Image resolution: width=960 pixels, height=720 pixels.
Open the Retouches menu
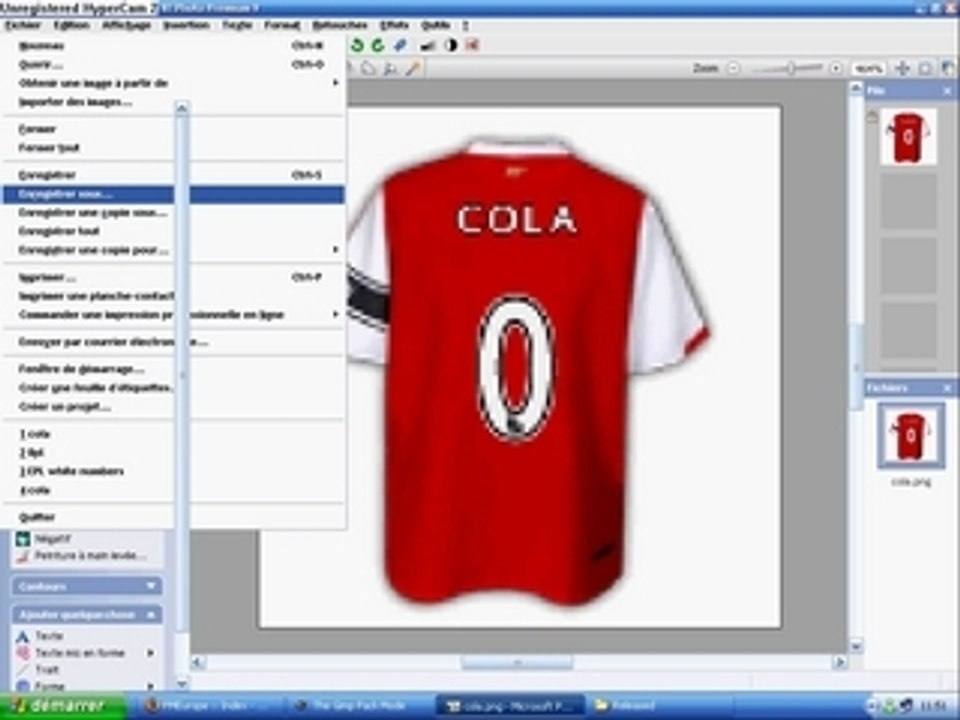(x=340, y=25)
